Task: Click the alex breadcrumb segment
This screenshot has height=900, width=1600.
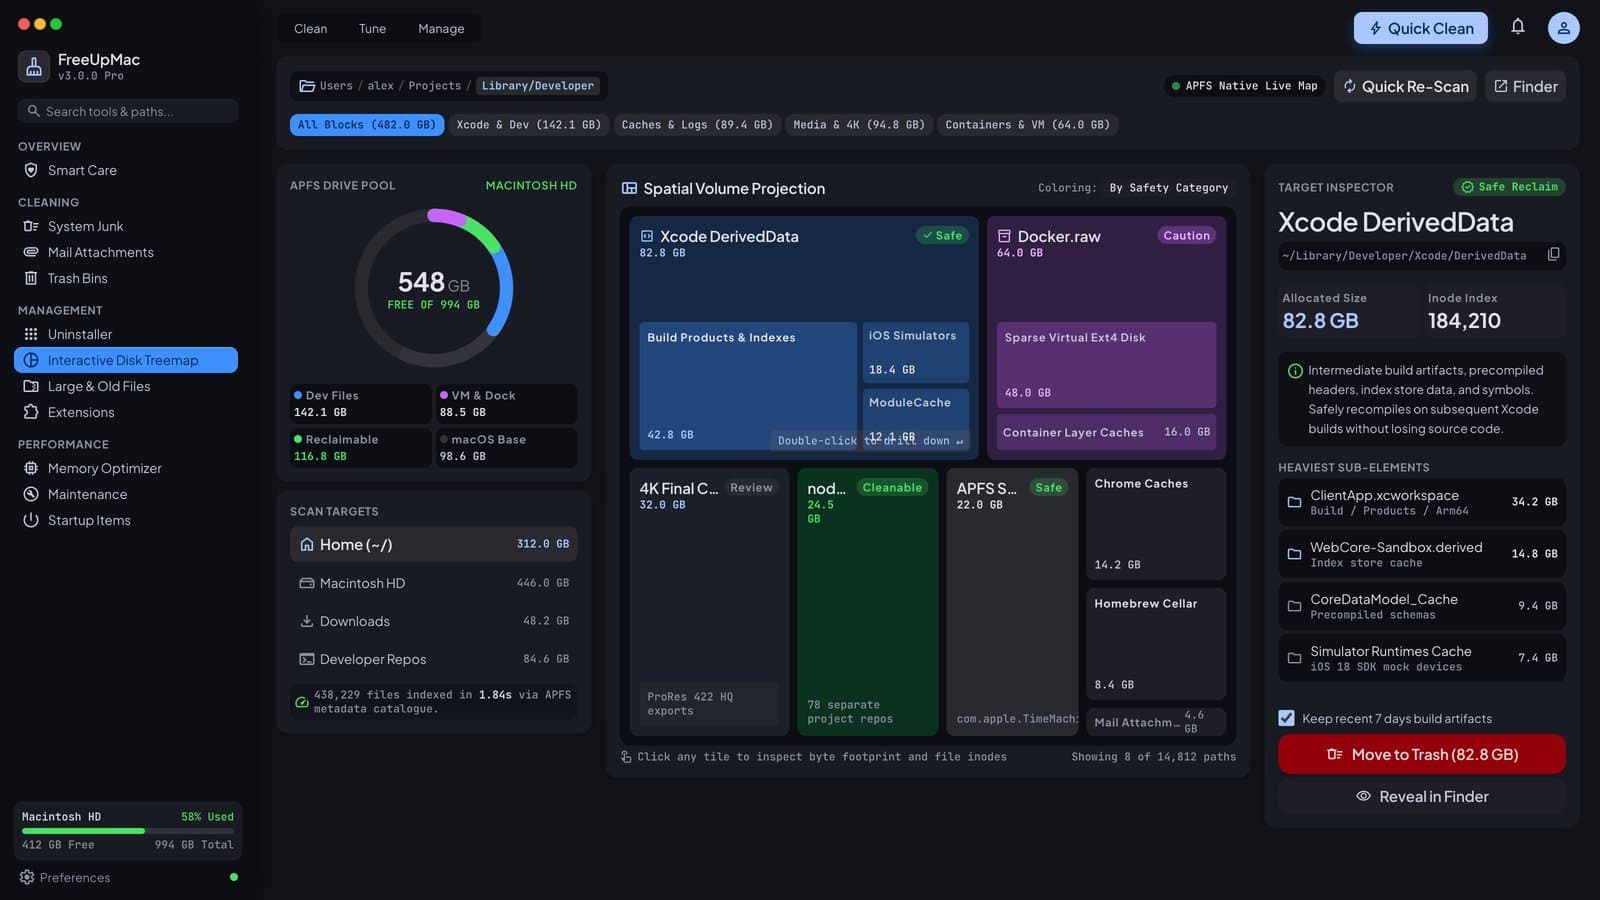Action: 380,86
